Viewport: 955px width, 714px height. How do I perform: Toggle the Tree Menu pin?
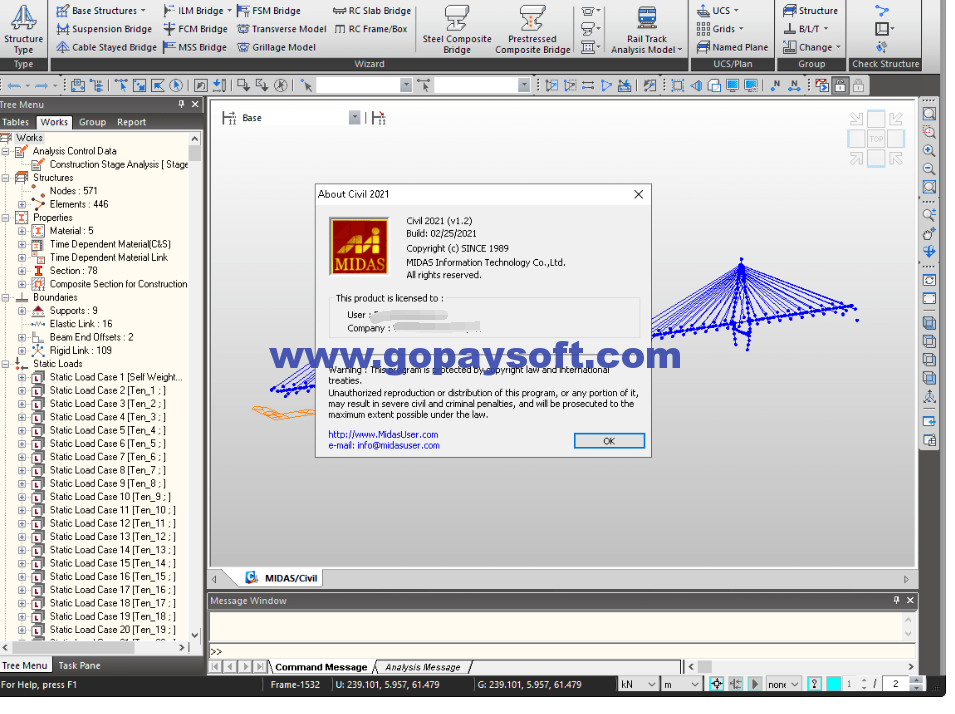pyautogui.click(x=181, y=104)
